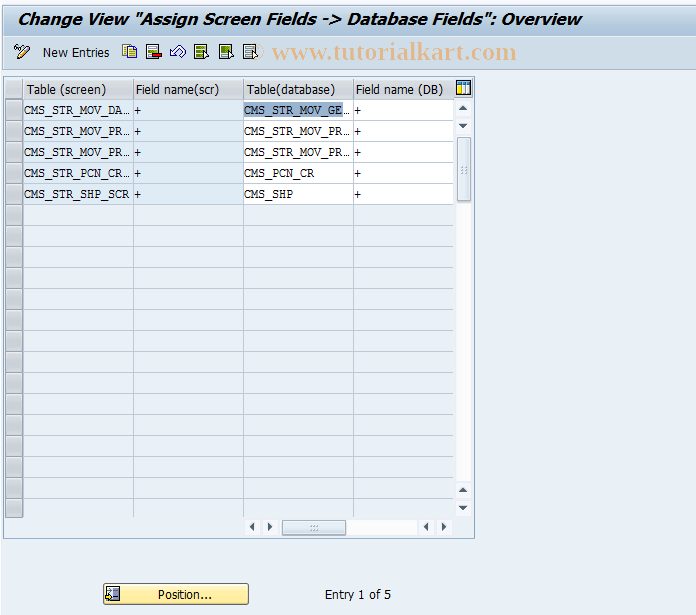The image size is (696, 615).
Task: Click Field name (DB) field in CMS_PCN_CR row
Action: [x=403, y=173]
